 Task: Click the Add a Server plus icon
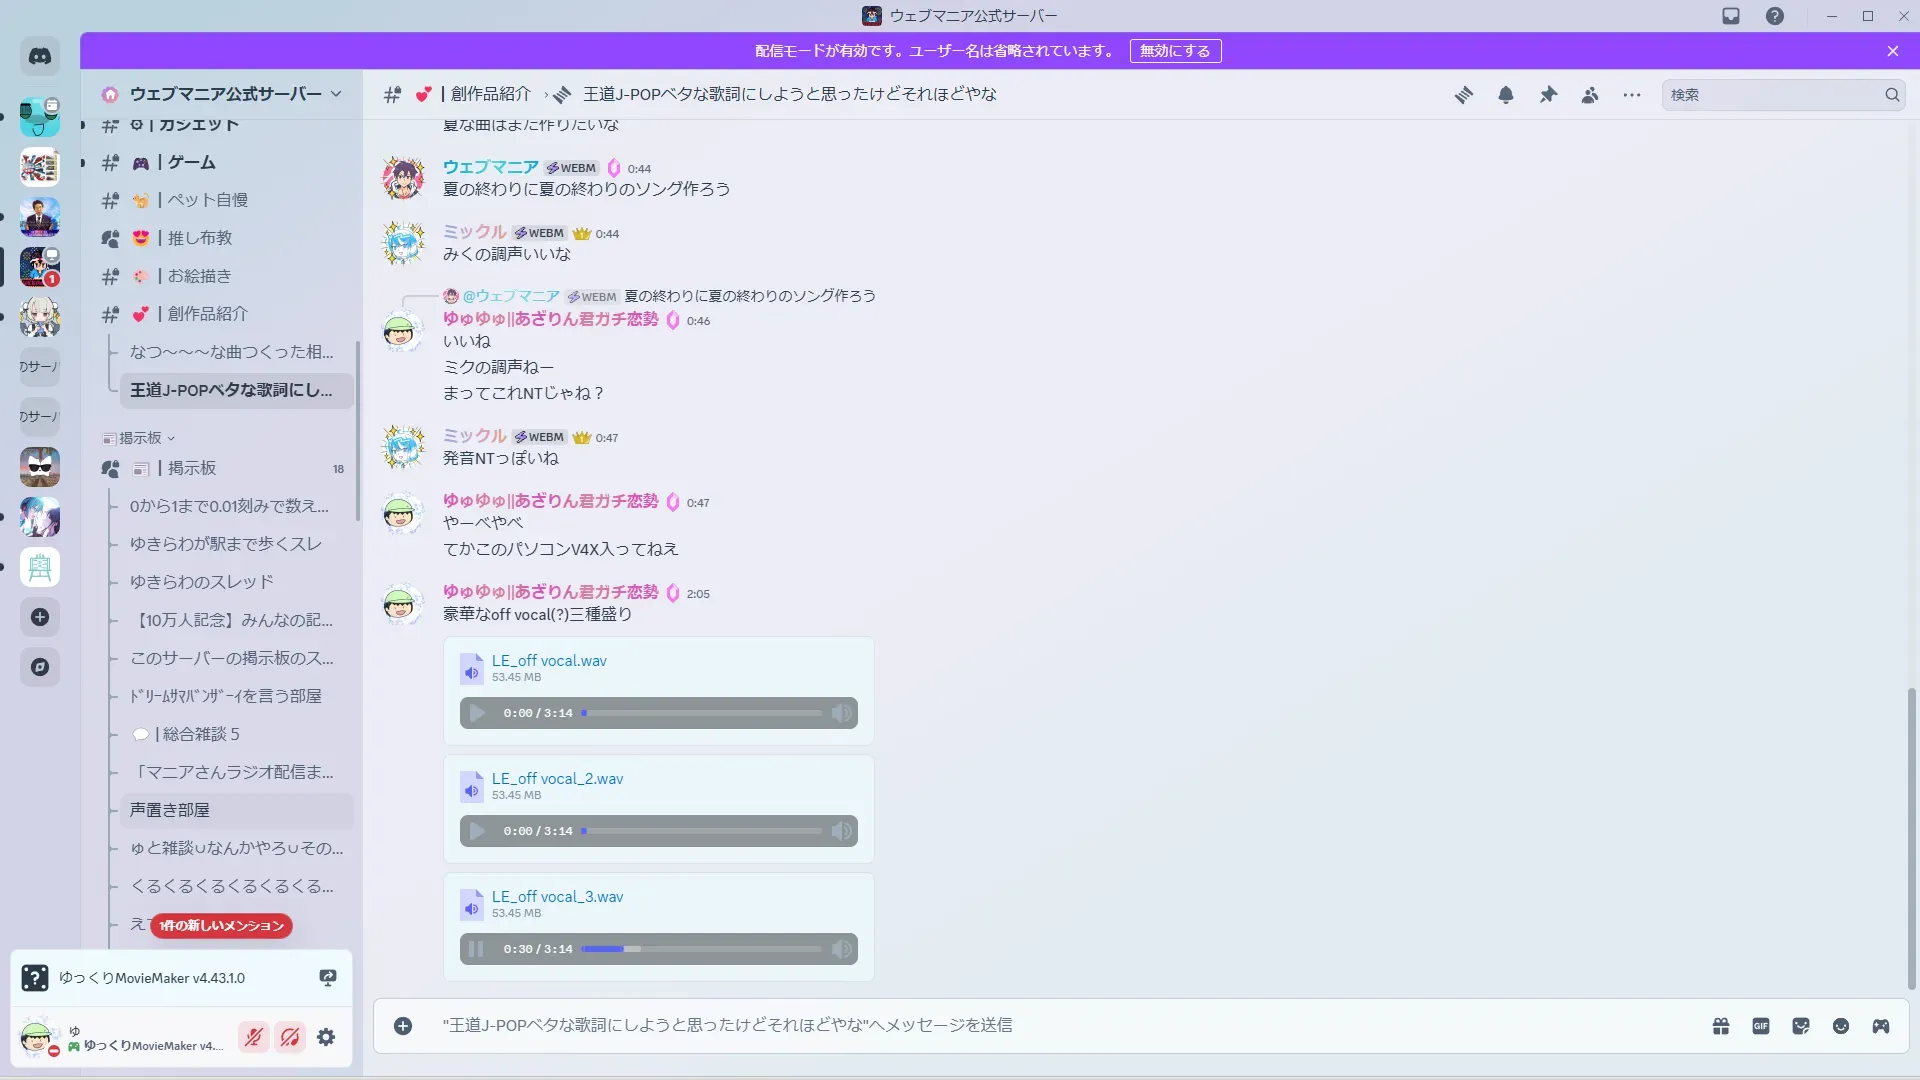[x=40, y=617]
